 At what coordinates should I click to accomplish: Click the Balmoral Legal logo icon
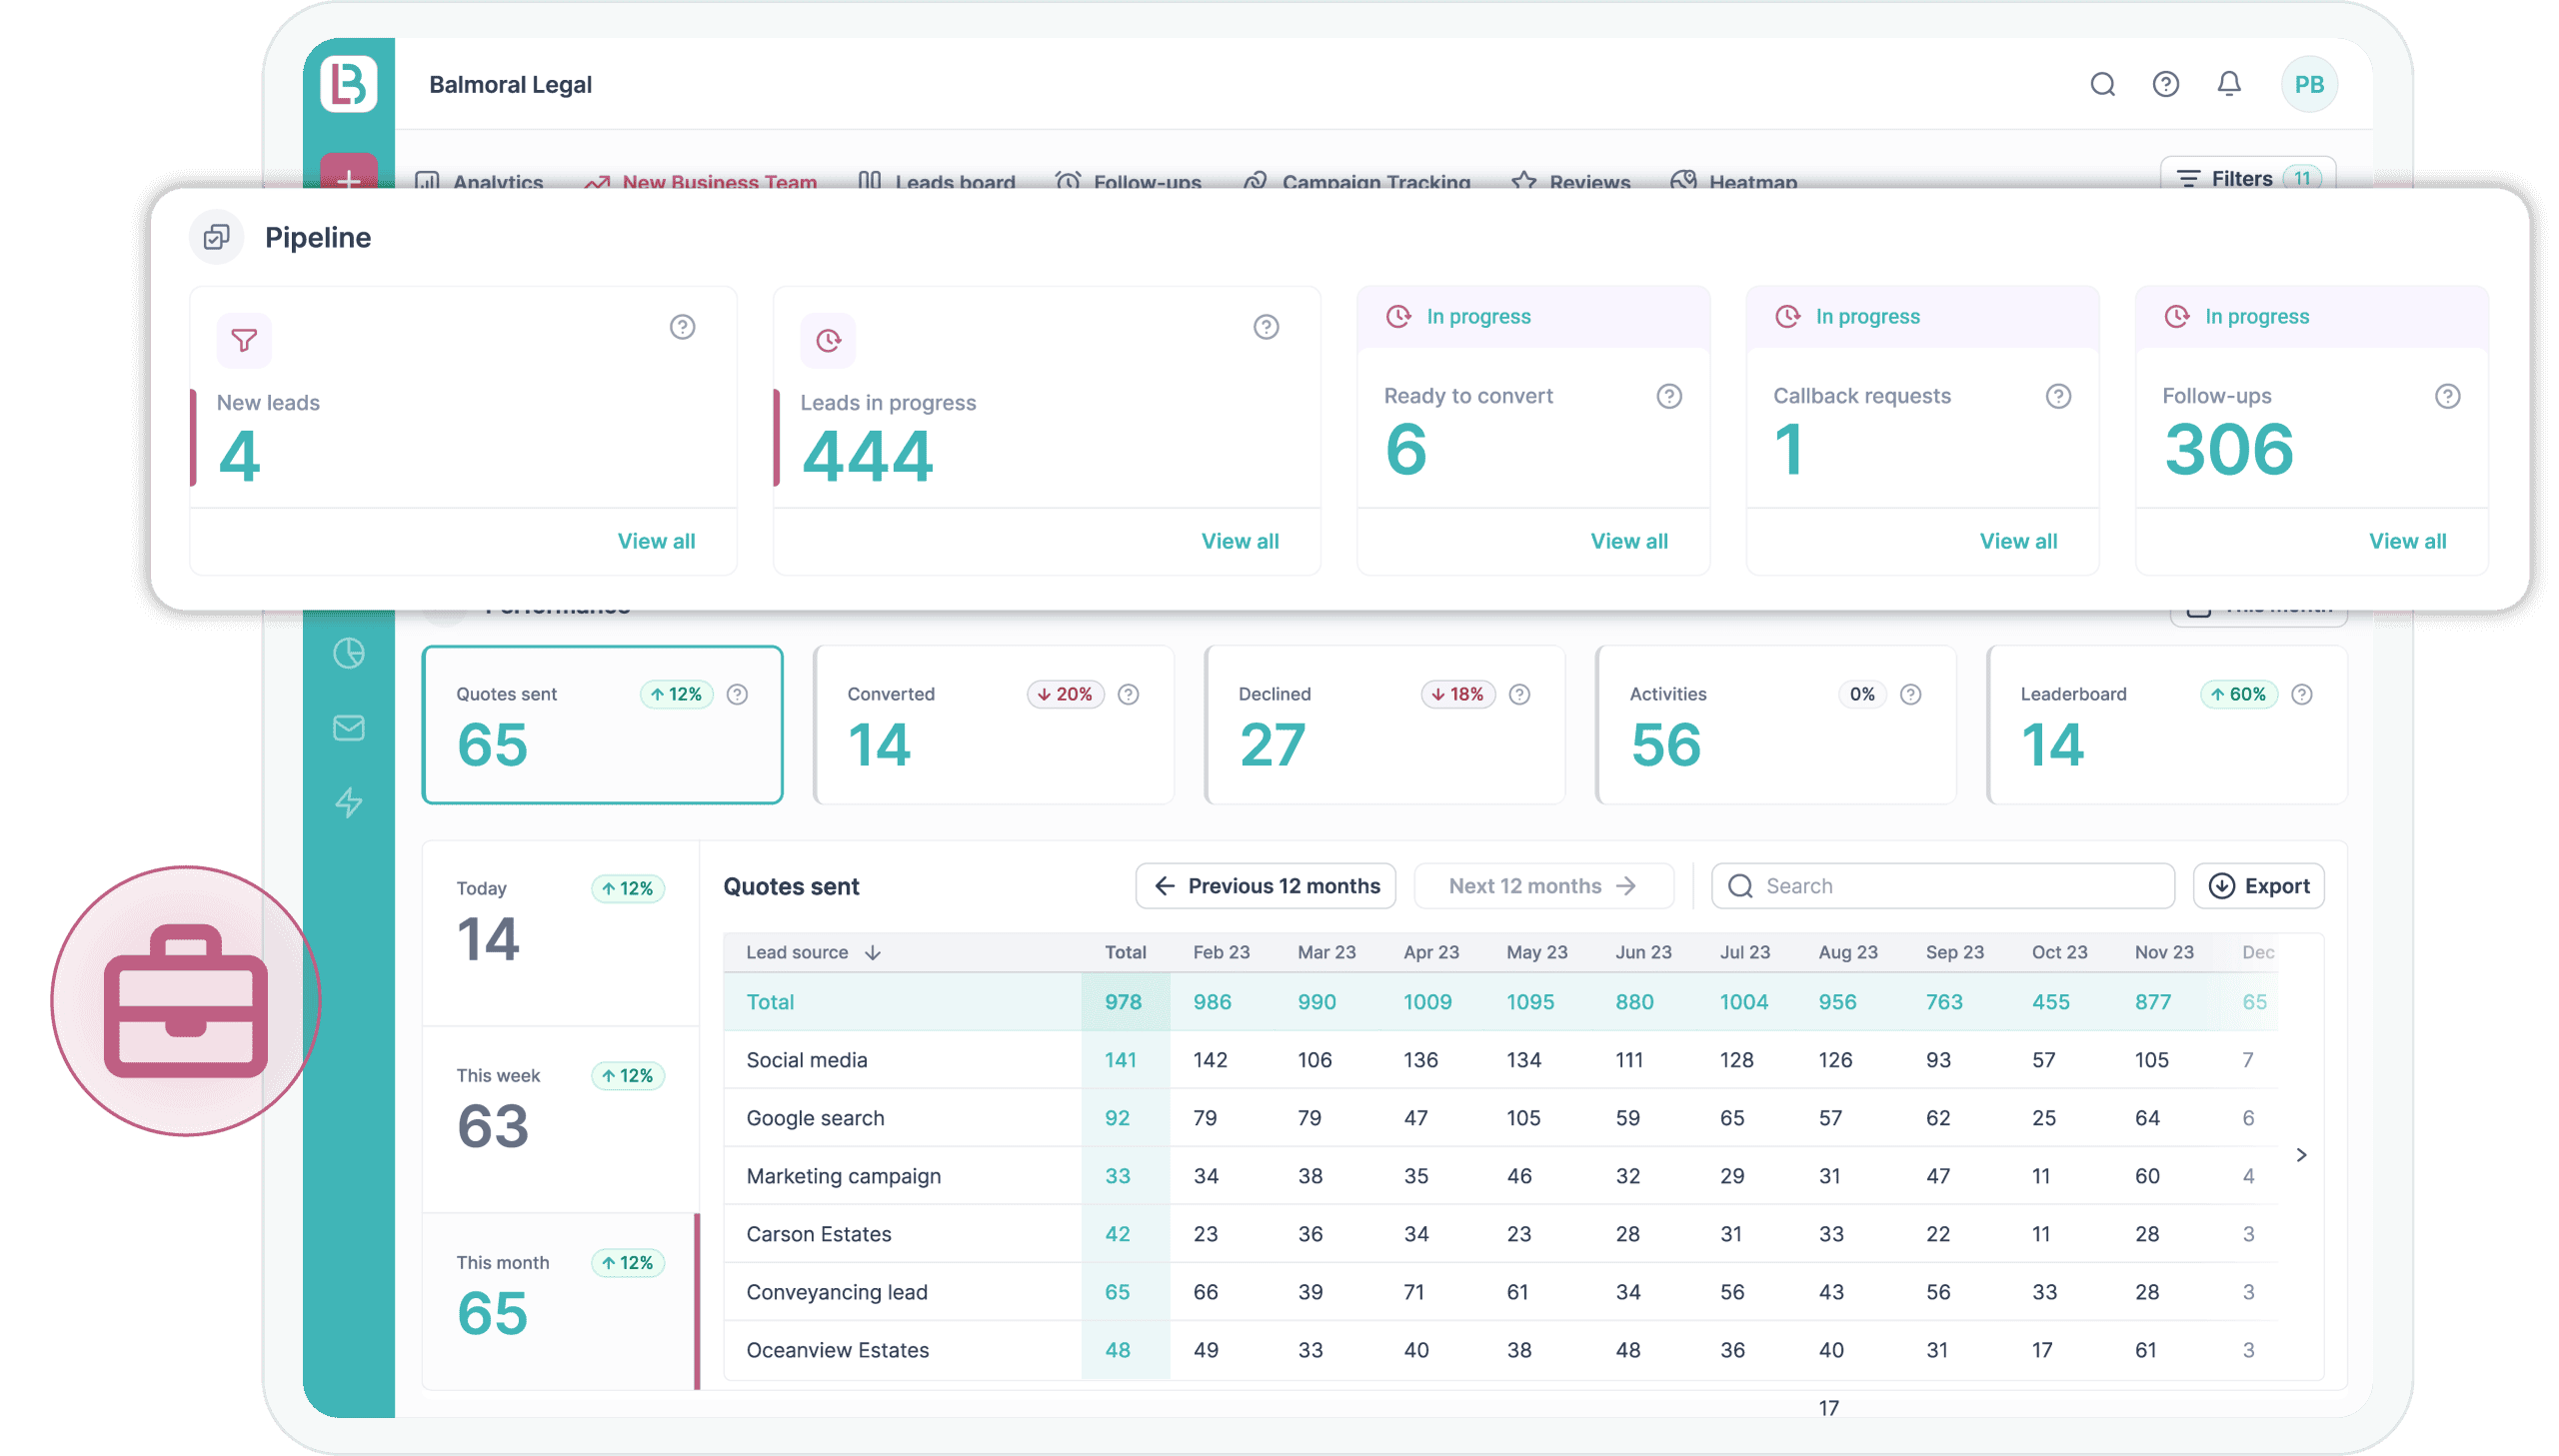pyautogui.click(x=348, y=84)
